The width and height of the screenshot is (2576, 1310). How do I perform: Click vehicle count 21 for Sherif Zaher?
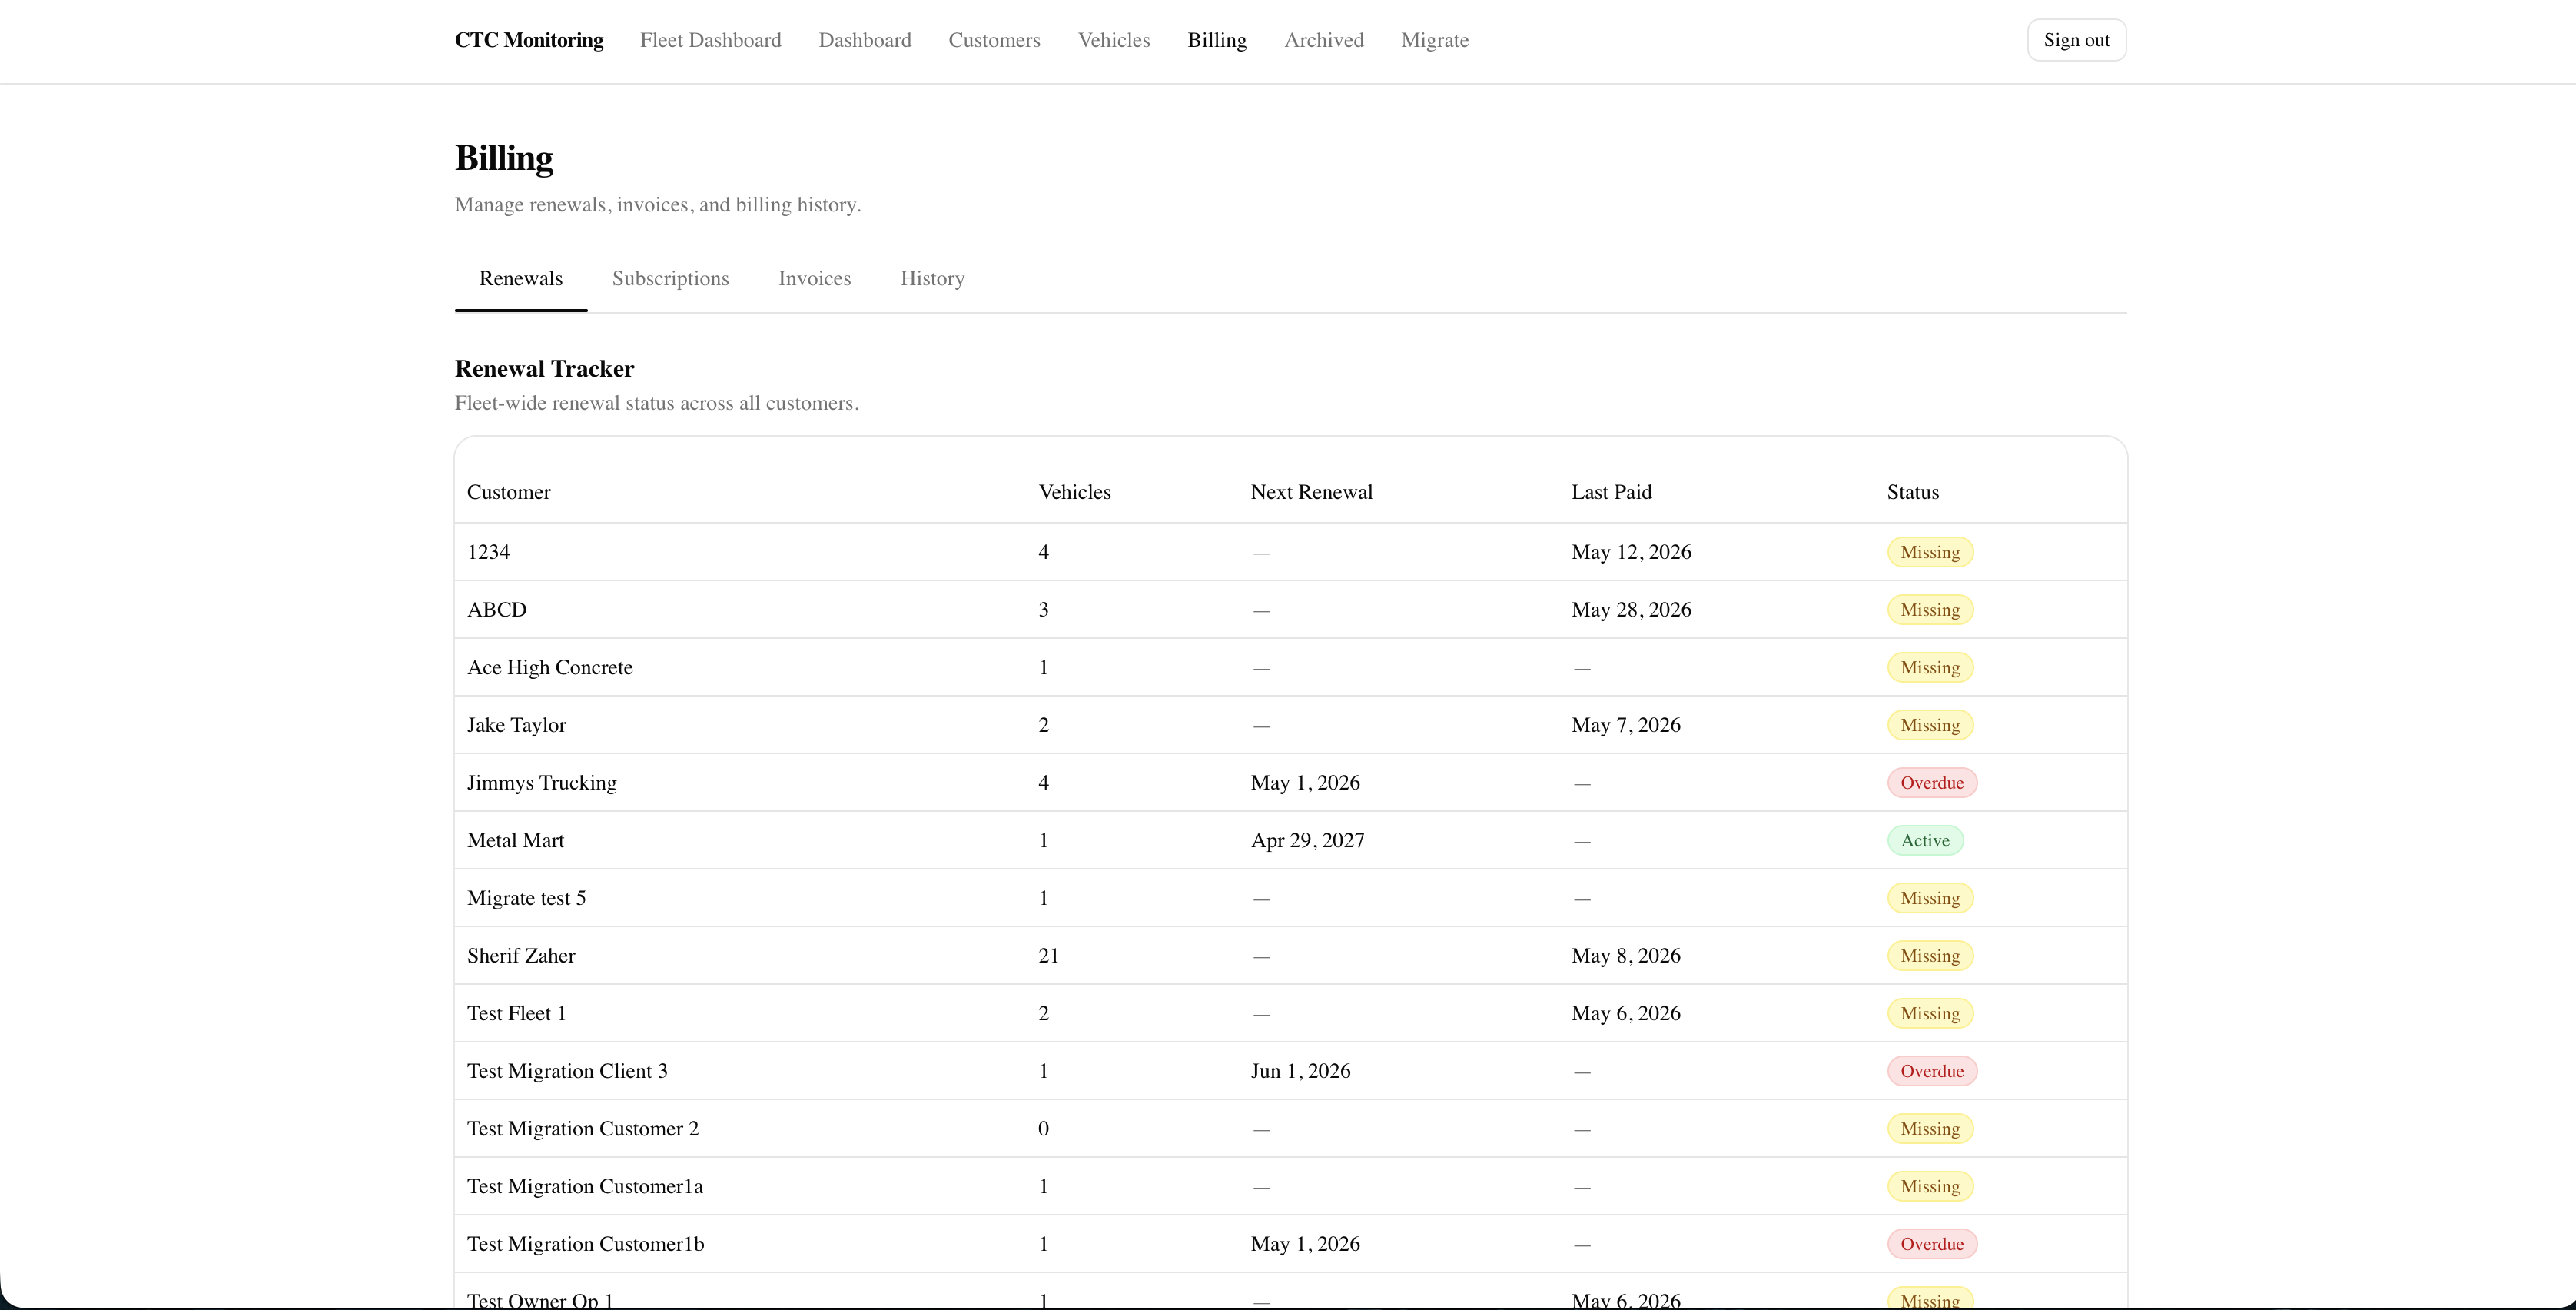[1048, 955]
